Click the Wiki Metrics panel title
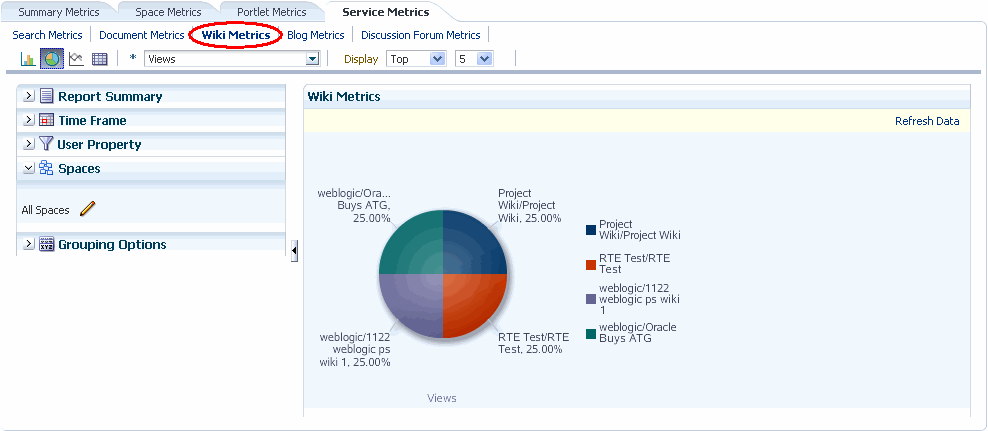The height and width of the screenshot is (431, 988). coord(344,96)
